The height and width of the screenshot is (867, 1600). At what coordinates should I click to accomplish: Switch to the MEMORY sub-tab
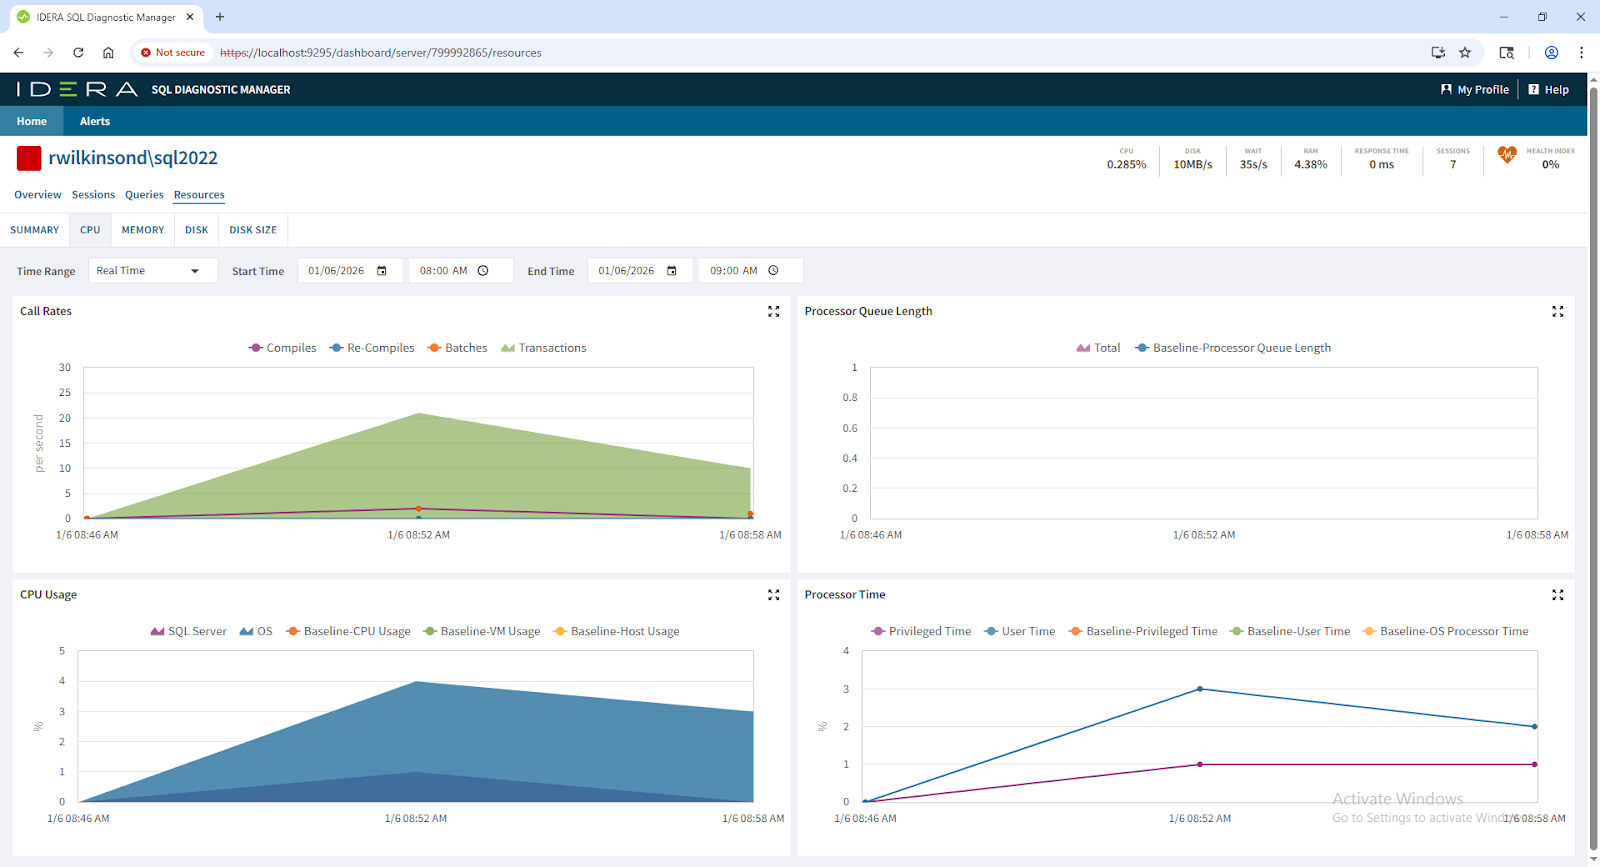point(143,230)
